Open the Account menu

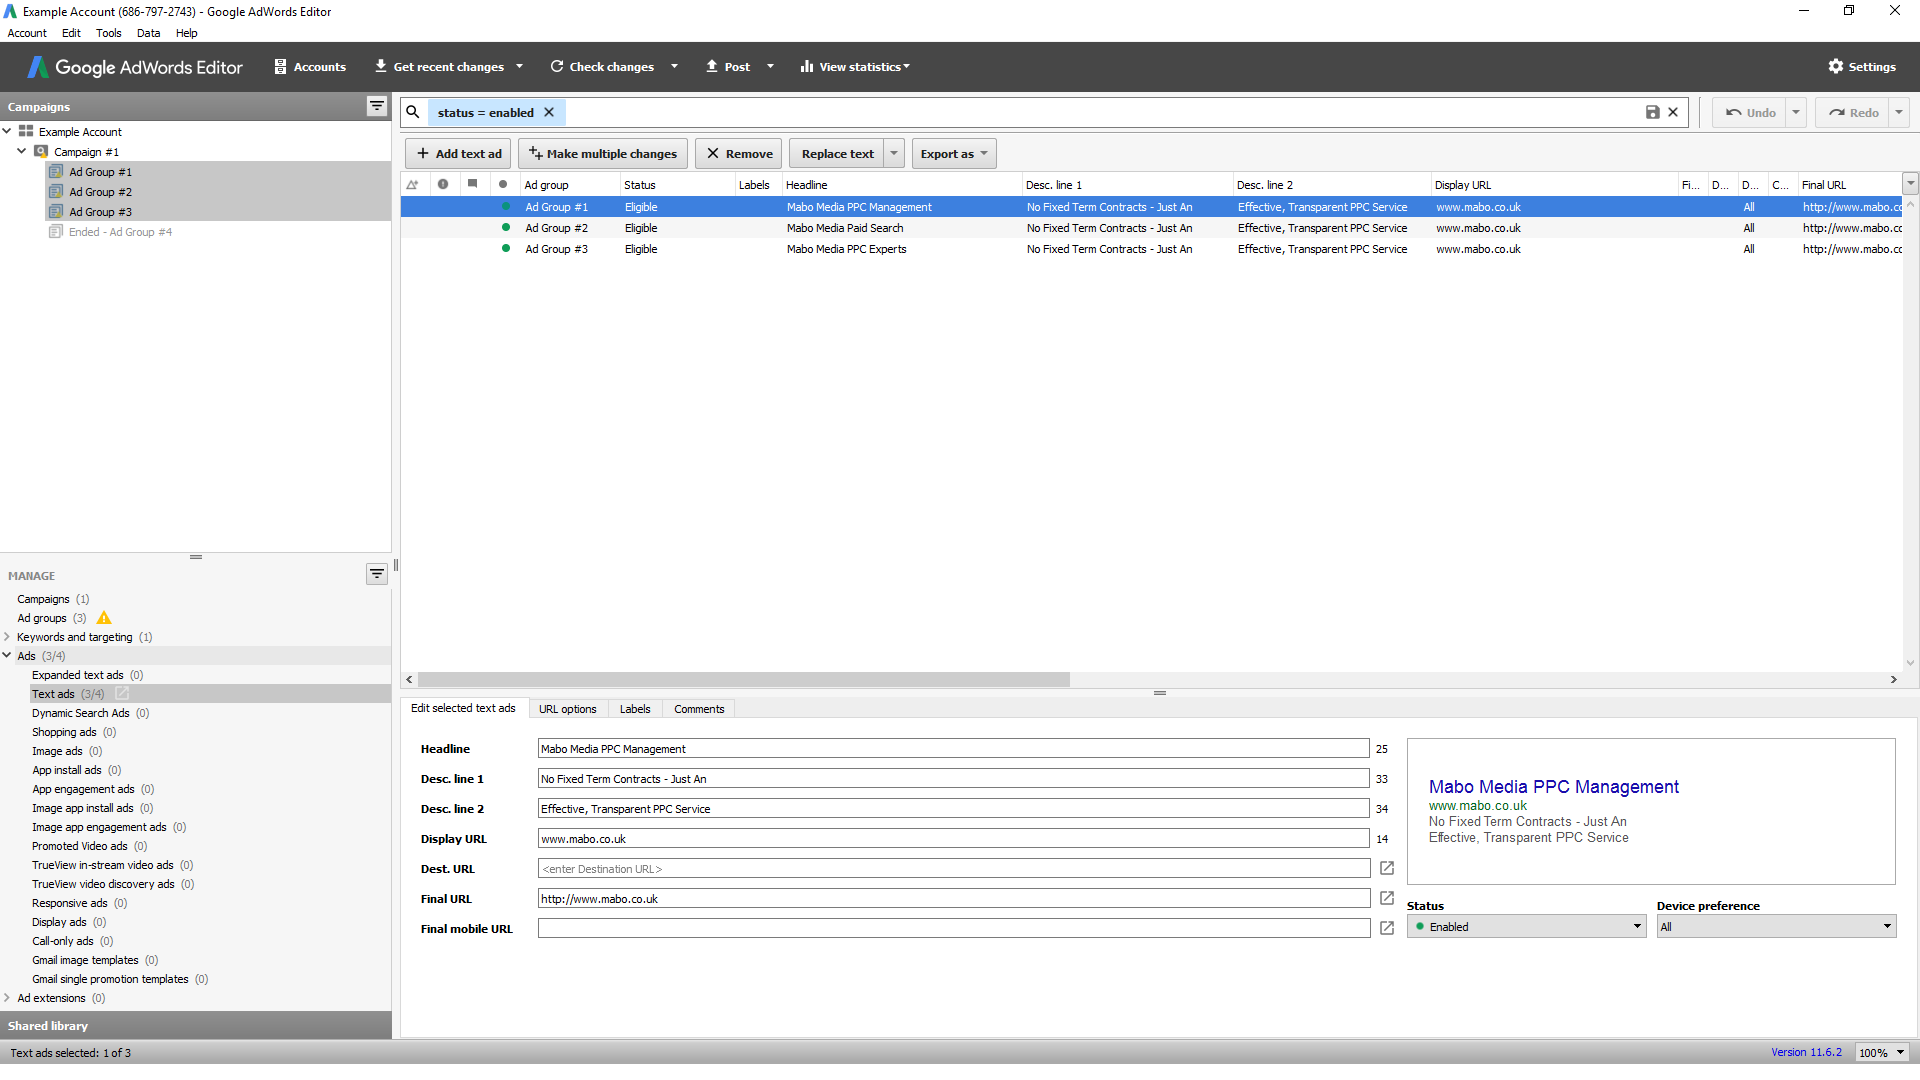point(27,33)
